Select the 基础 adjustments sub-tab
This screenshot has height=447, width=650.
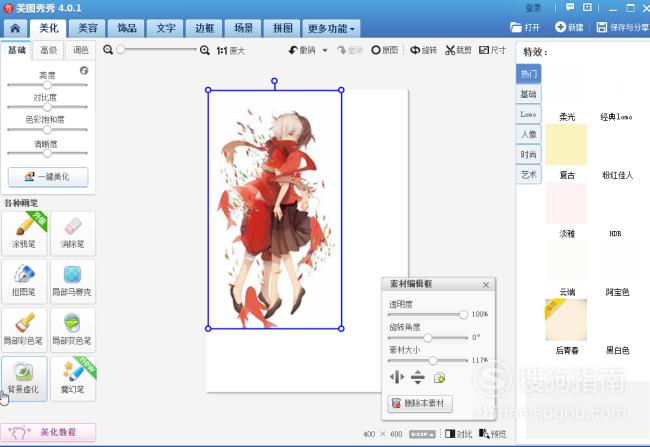[x=17, y=50]
